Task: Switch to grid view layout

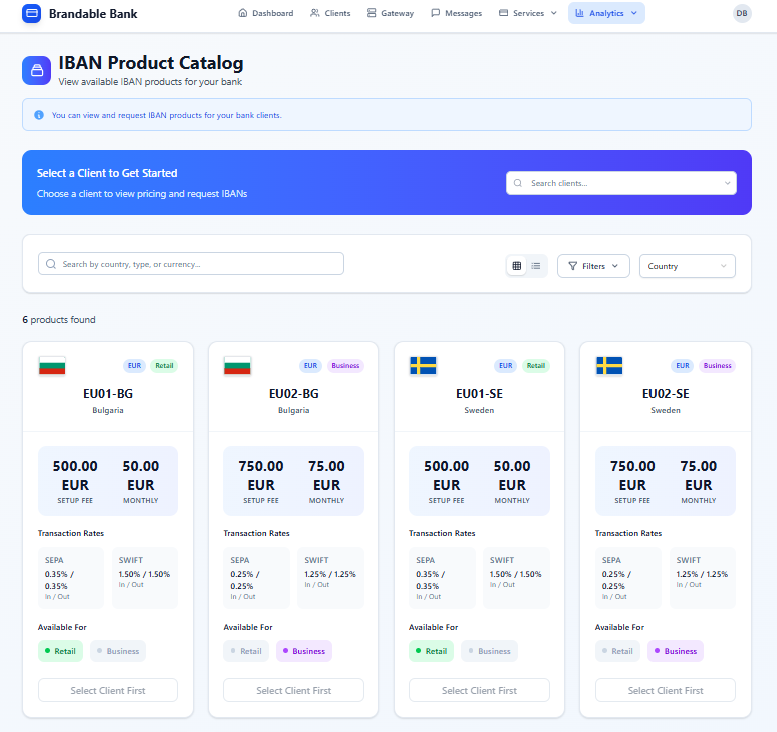Action: point(517,266)
